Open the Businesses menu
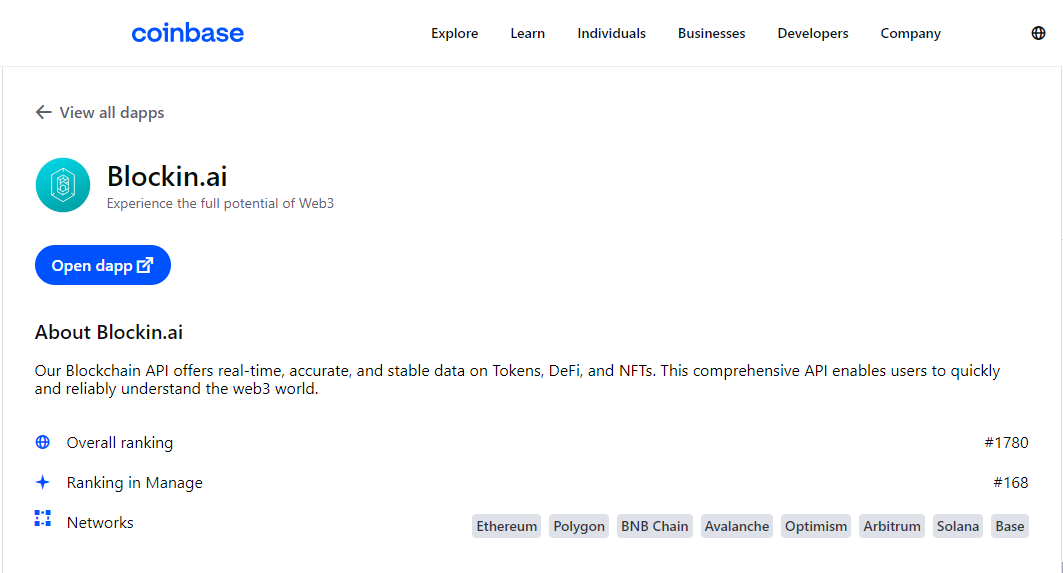This screenshot has height=573, width=1063. pyautogui.click(x=711, y=33)
